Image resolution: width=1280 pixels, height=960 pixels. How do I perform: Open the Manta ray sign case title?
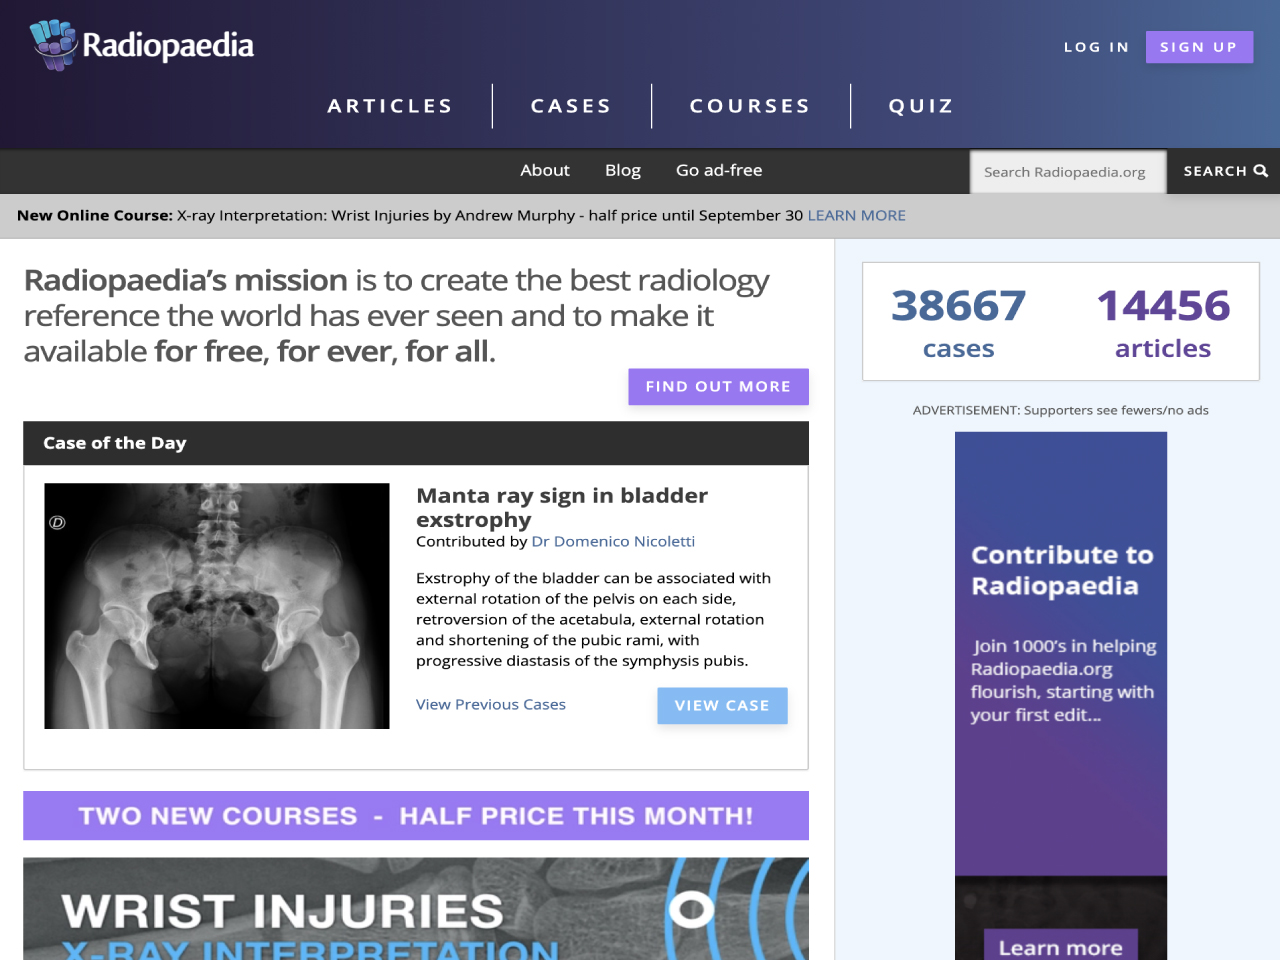(562, 507)
